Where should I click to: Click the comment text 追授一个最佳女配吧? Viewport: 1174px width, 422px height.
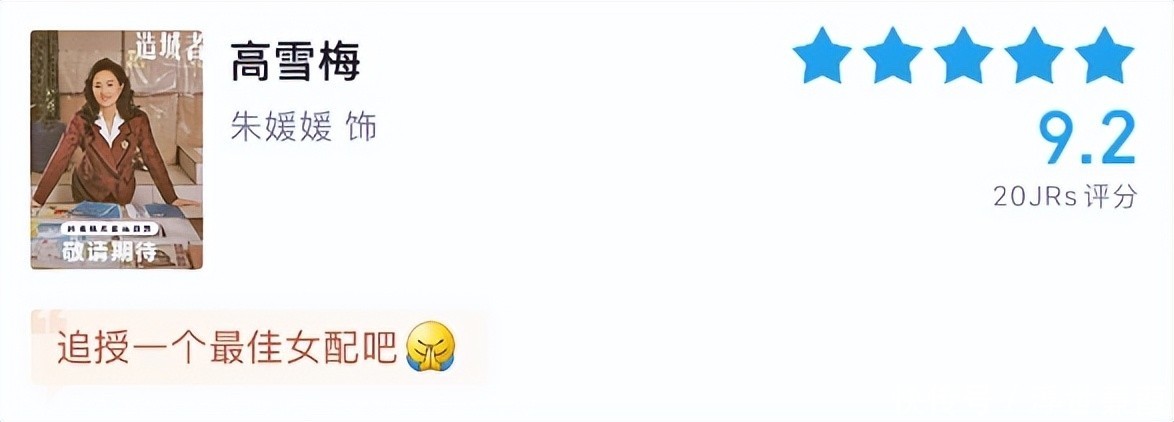click(x=228, y=347)
